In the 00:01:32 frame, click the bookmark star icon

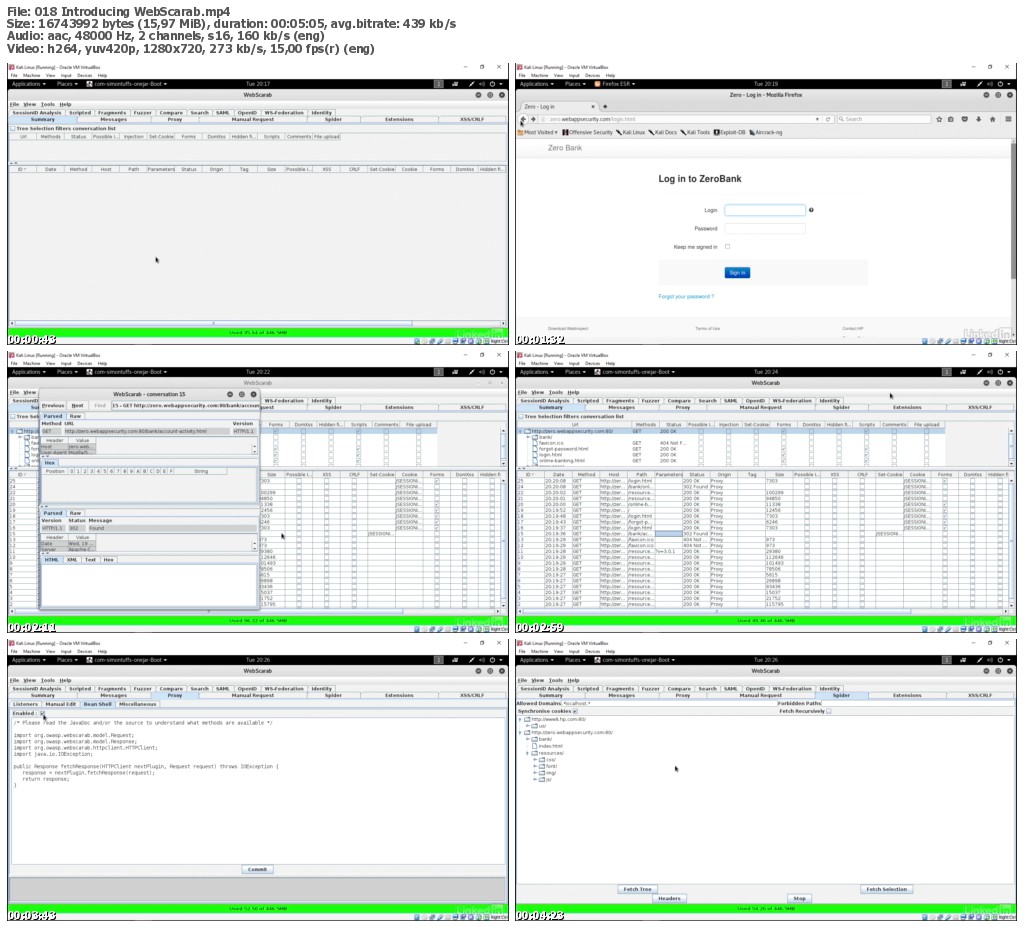pyautogui.click(x=939, y=119)
